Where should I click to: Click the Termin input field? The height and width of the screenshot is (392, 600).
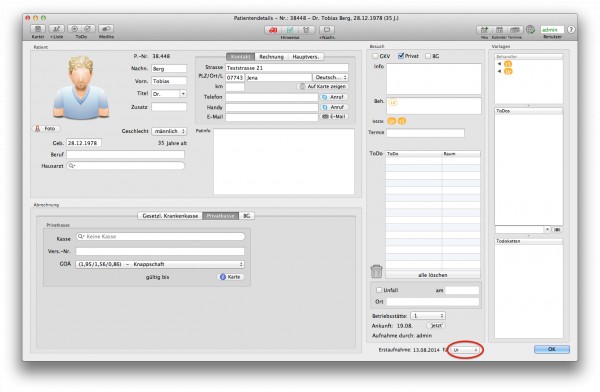pyautogui.click(x=425, y=133)
